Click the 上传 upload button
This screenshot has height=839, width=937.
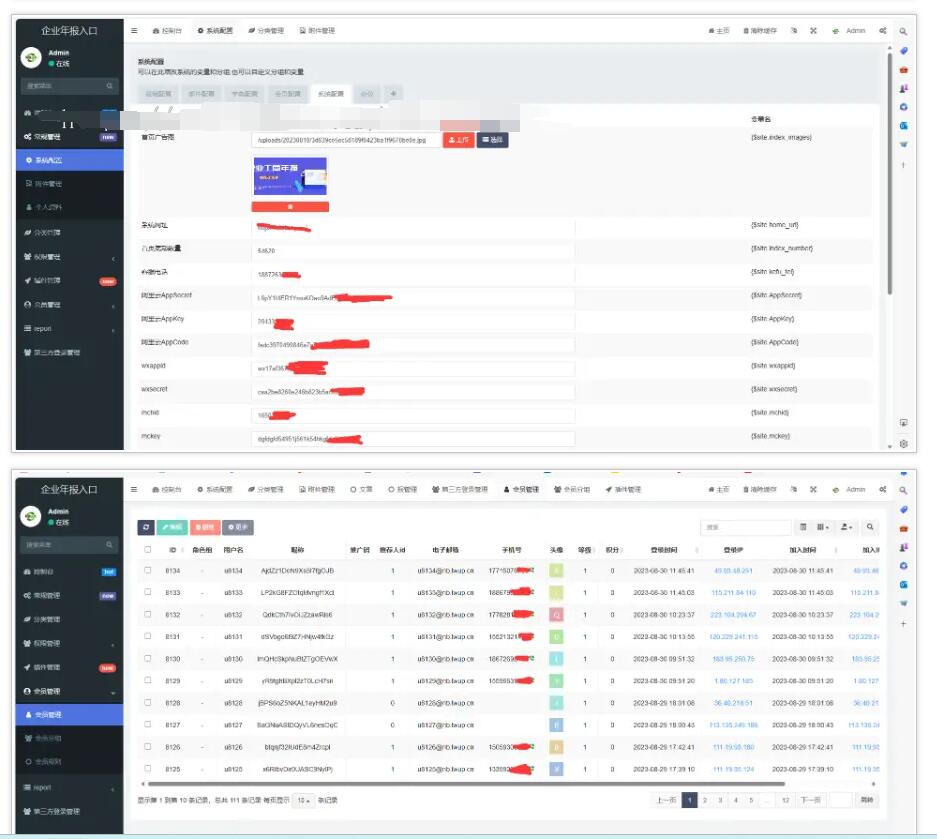point(459,141)
